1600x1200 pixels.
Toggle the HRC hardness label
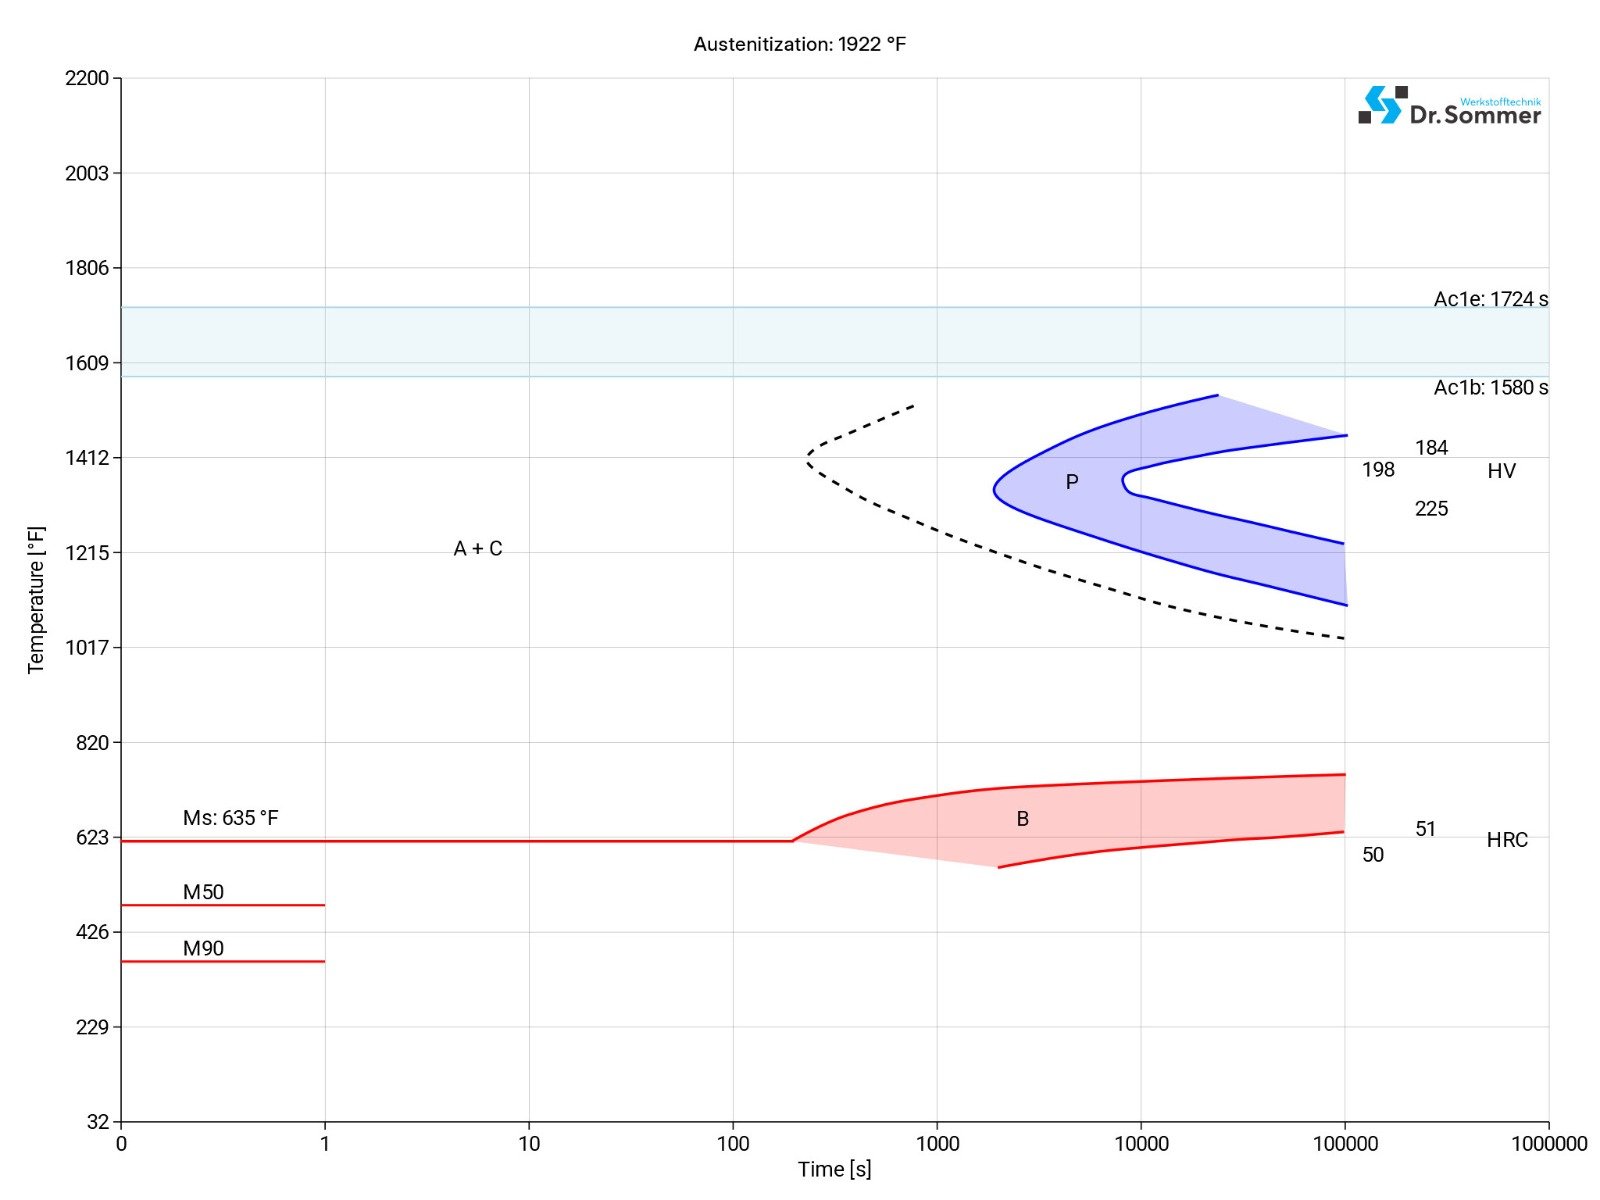click(1509, 841)
